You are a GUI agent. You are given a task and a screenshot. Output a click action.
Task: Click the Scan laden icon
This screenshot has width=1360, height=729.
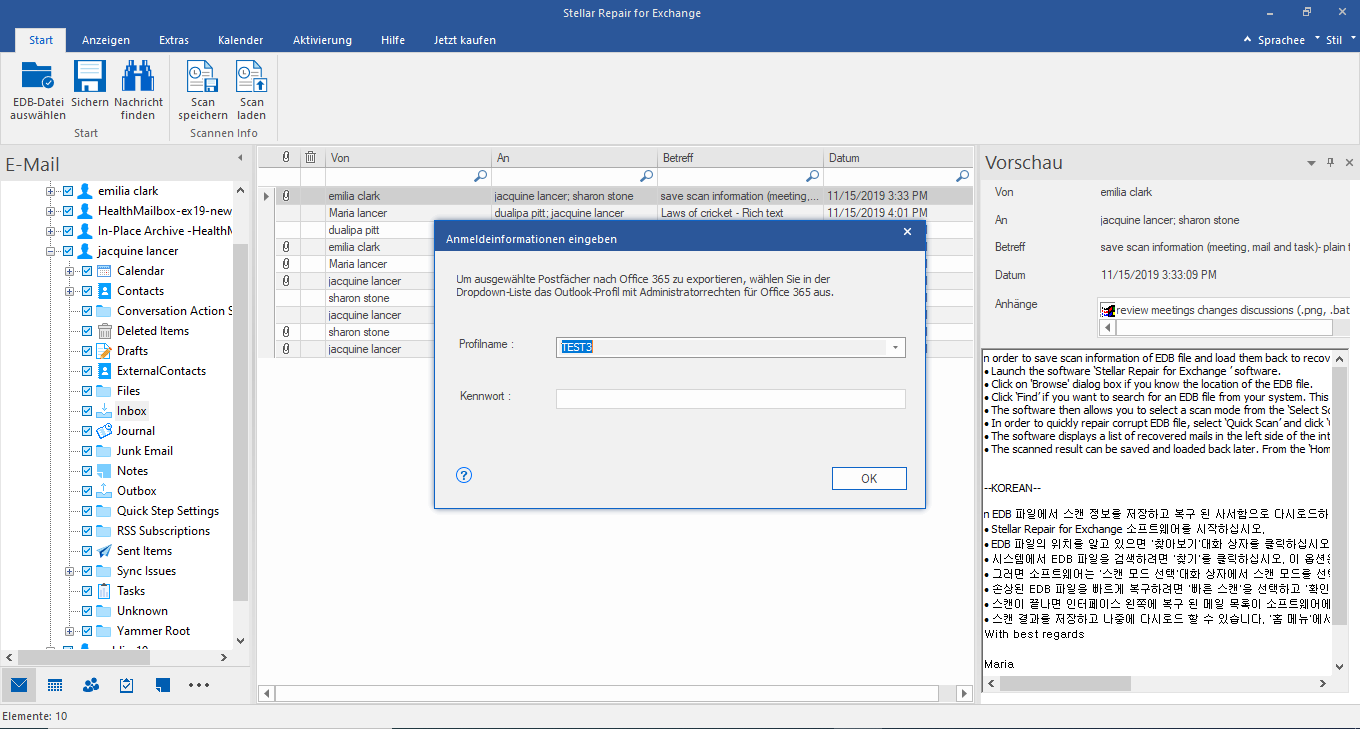coord(251,78)
